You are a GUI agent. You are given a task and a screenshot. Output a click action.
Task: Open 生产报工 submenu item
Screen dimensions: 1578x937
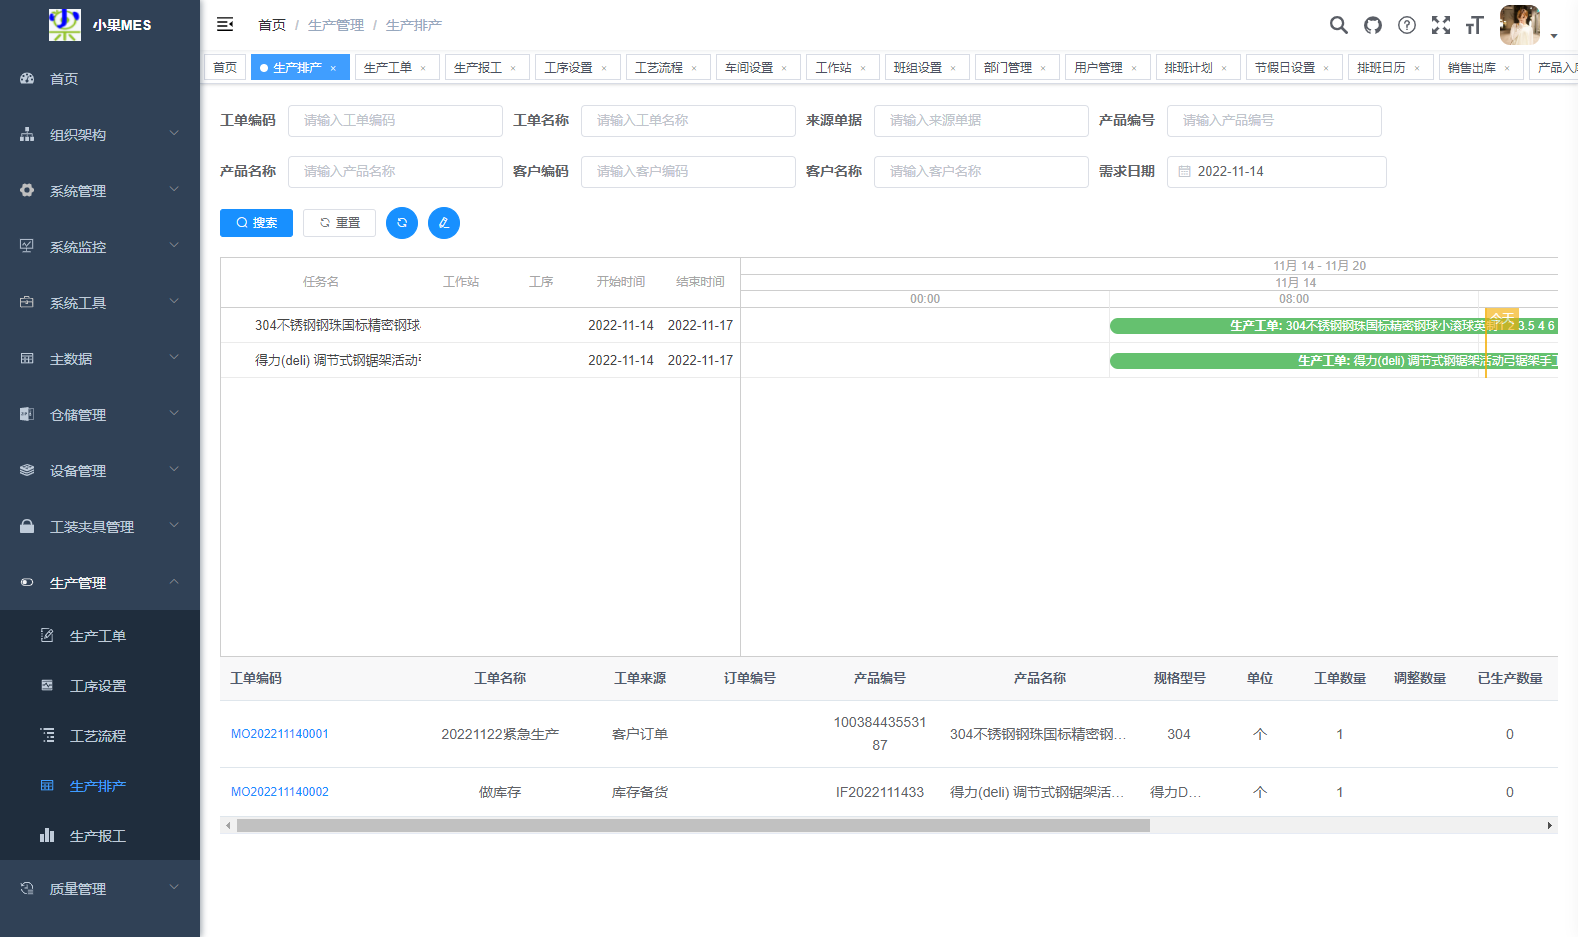coord(100,836)
